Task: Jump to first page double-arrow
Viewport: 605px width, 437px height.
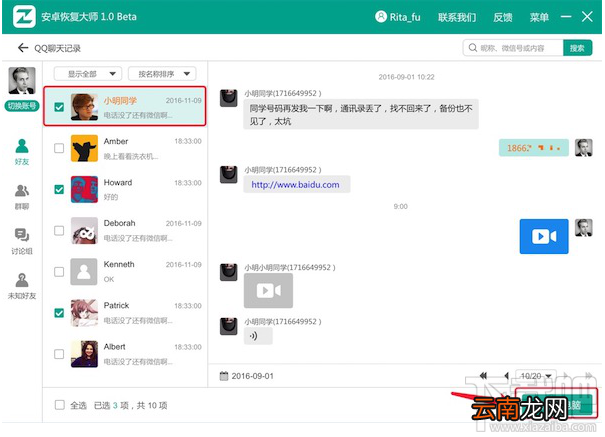Action: (x=483, y=375)
